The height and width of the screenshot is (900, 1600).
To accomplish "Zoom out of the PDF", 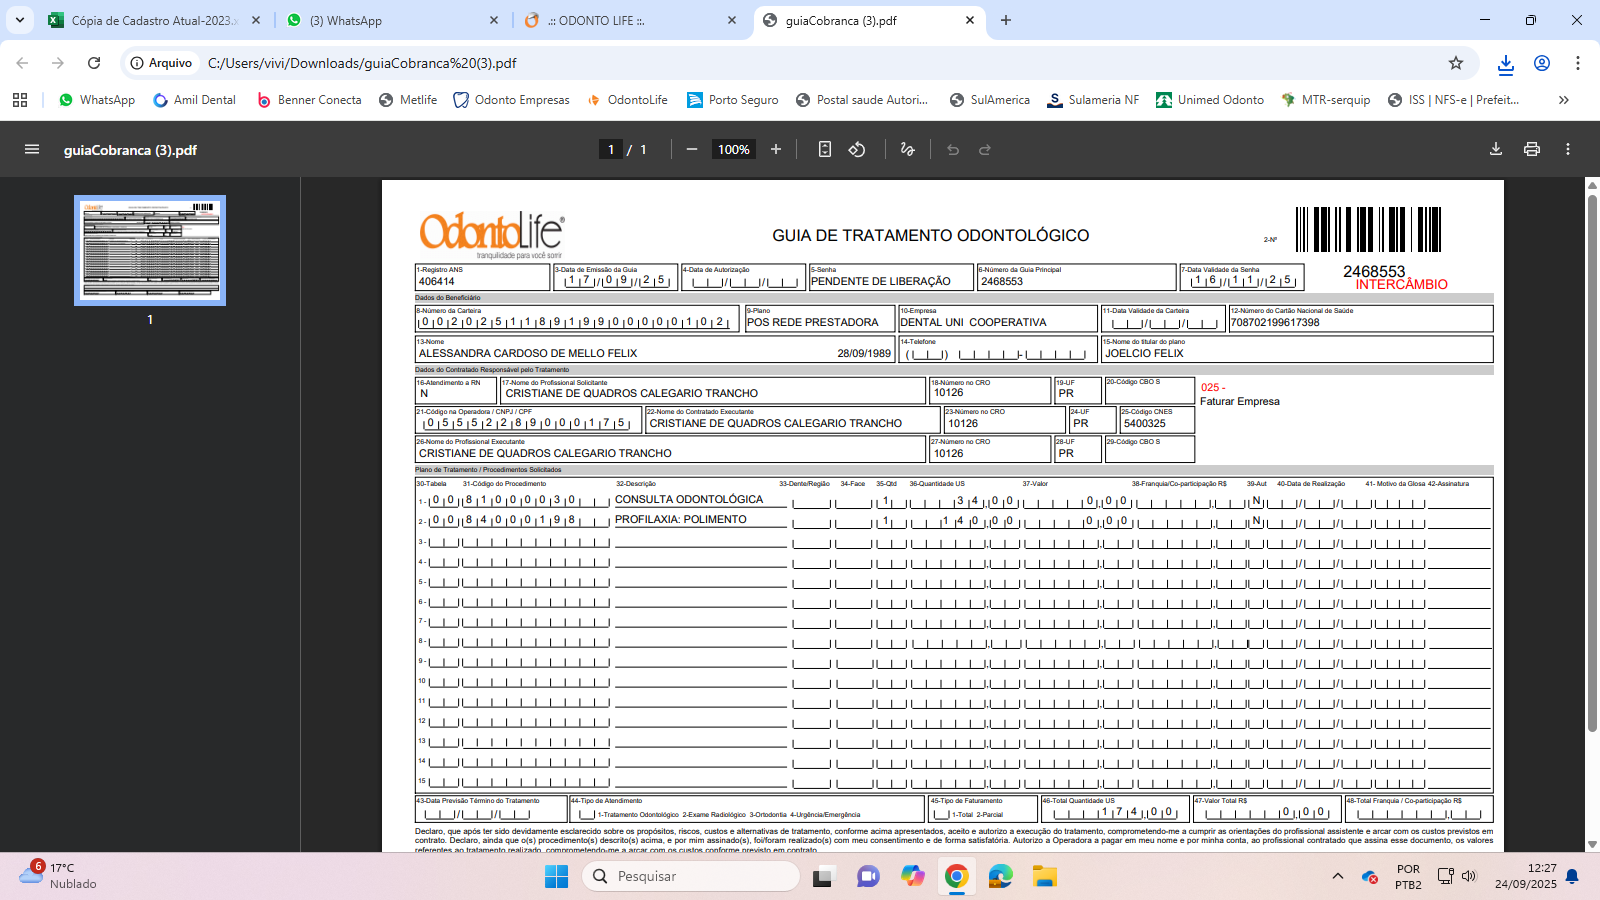I will point(692,150).
